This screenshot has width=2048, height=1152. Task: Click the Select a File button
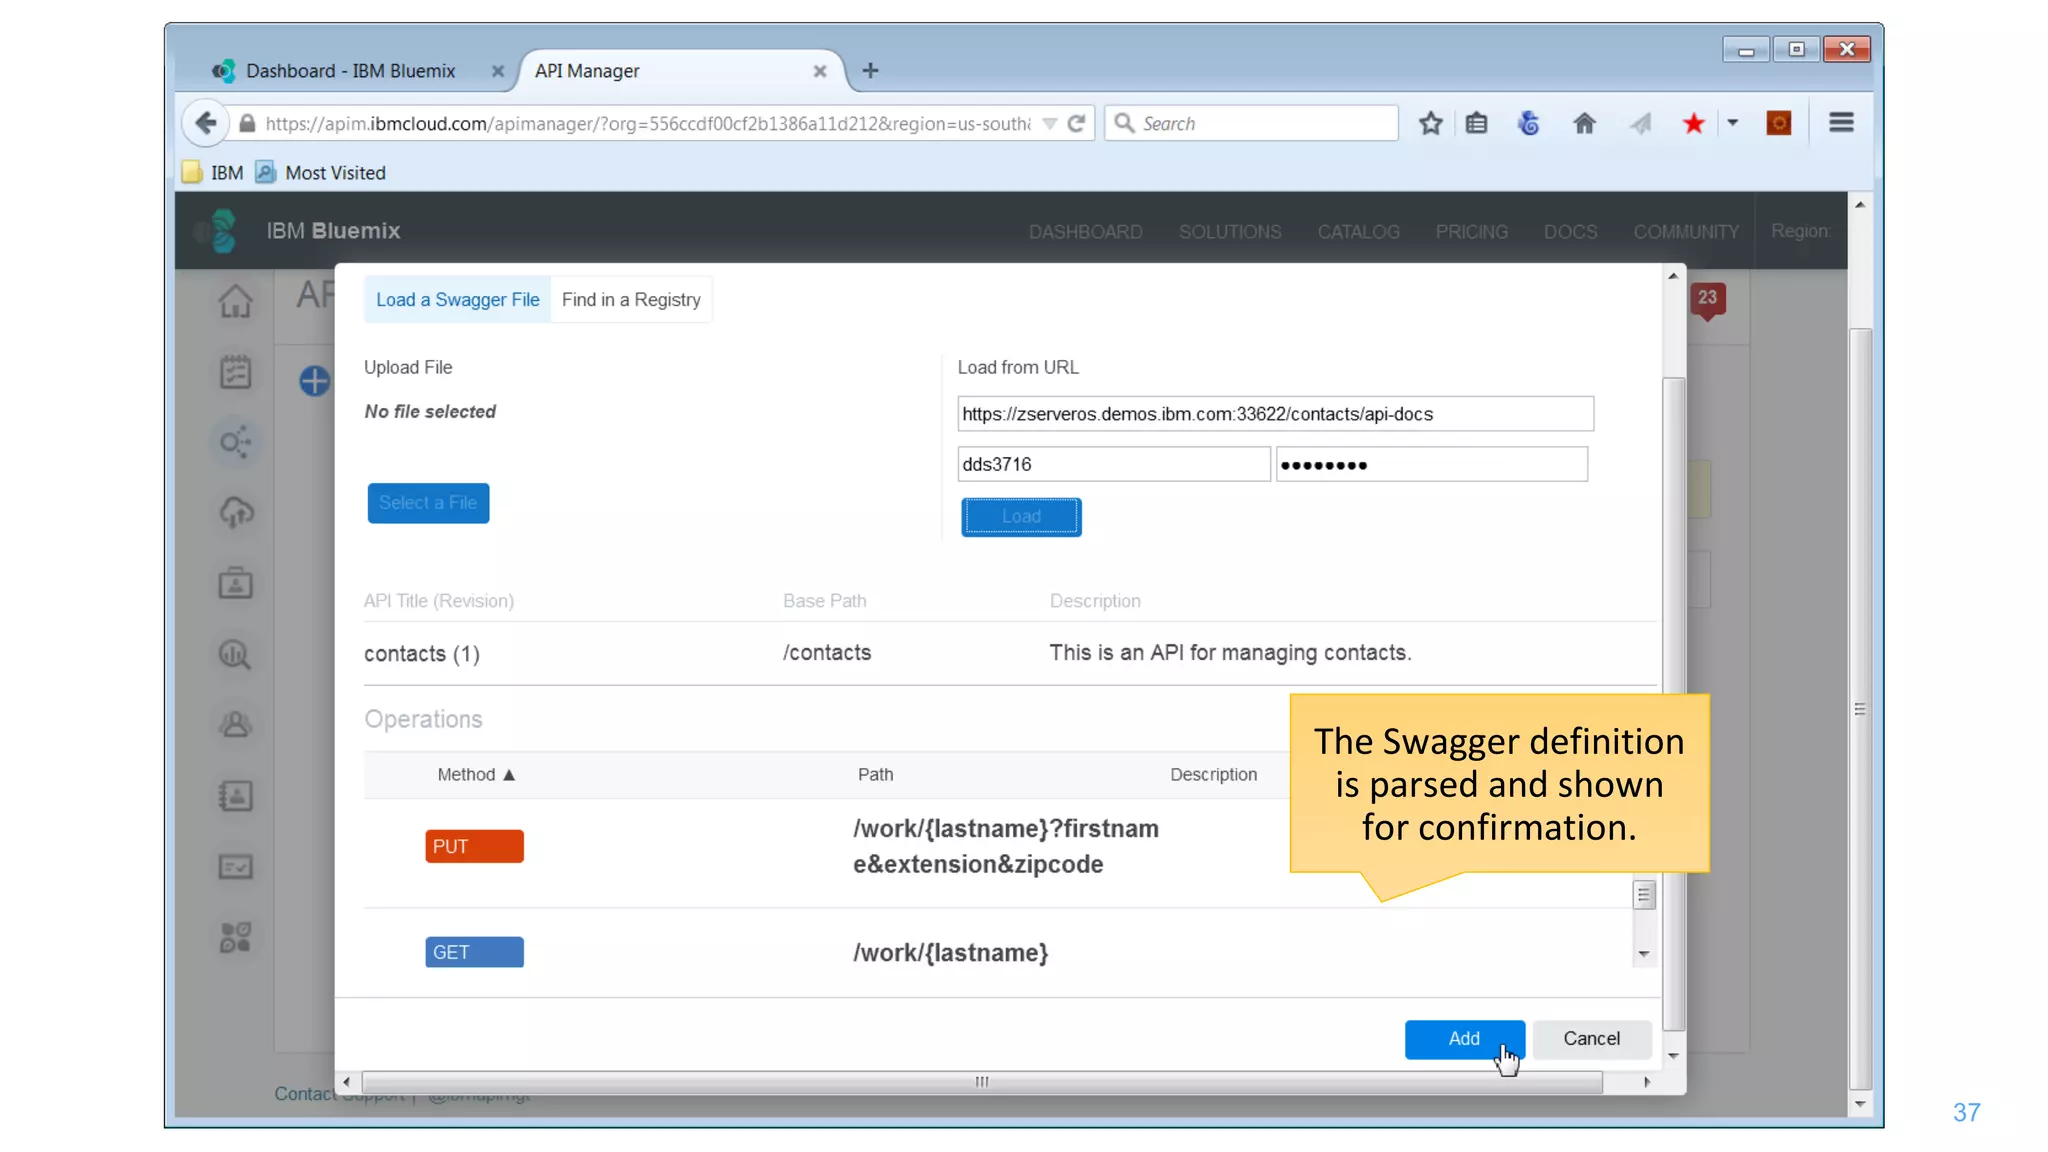coord(428,503)
